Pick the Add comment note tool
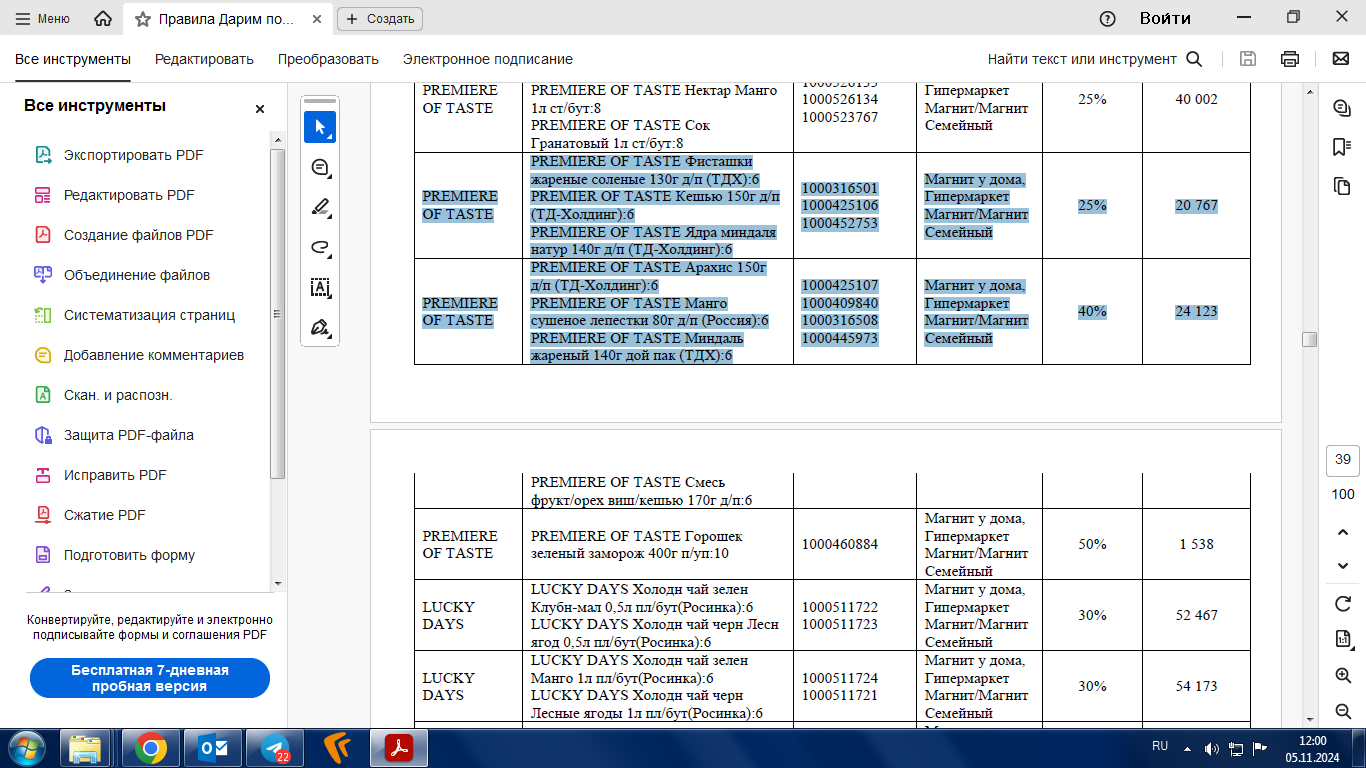This screenshot has width=1366, height=768. click(x=320, y=167)
